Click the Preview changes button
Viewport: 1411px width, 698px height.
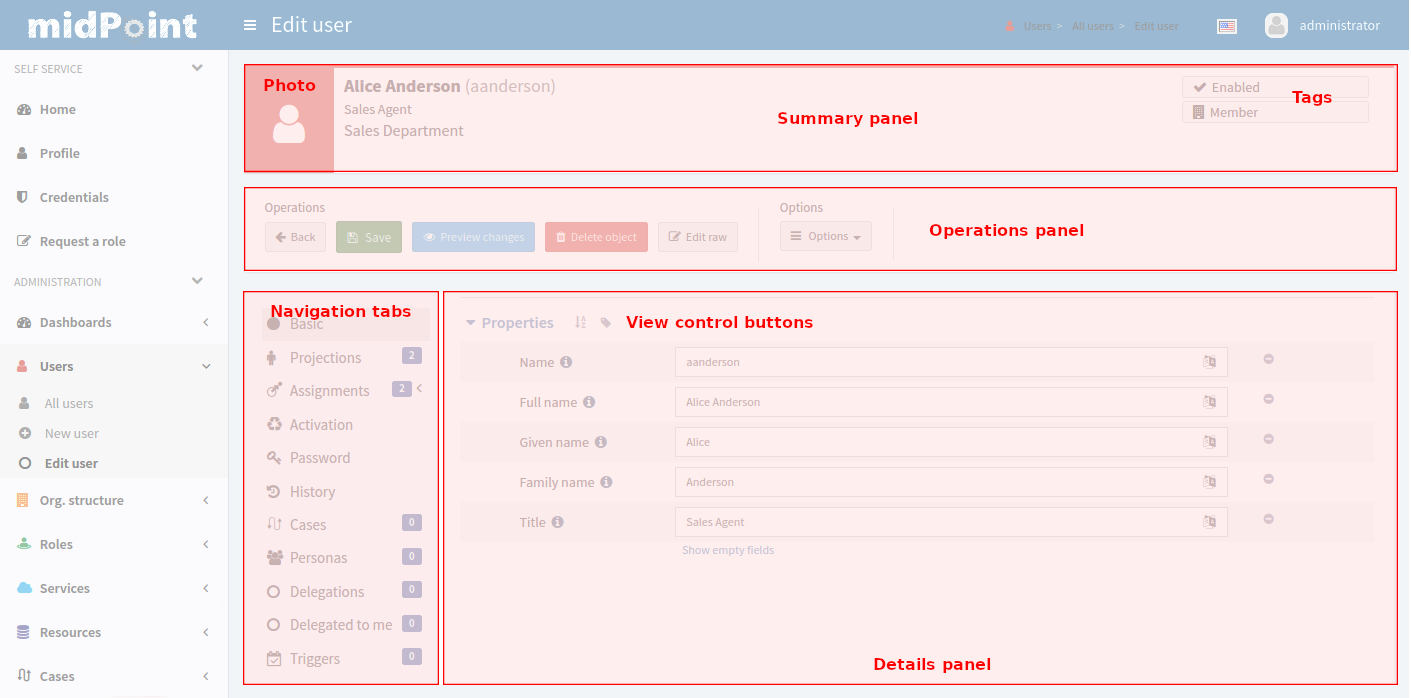(473, 237)
